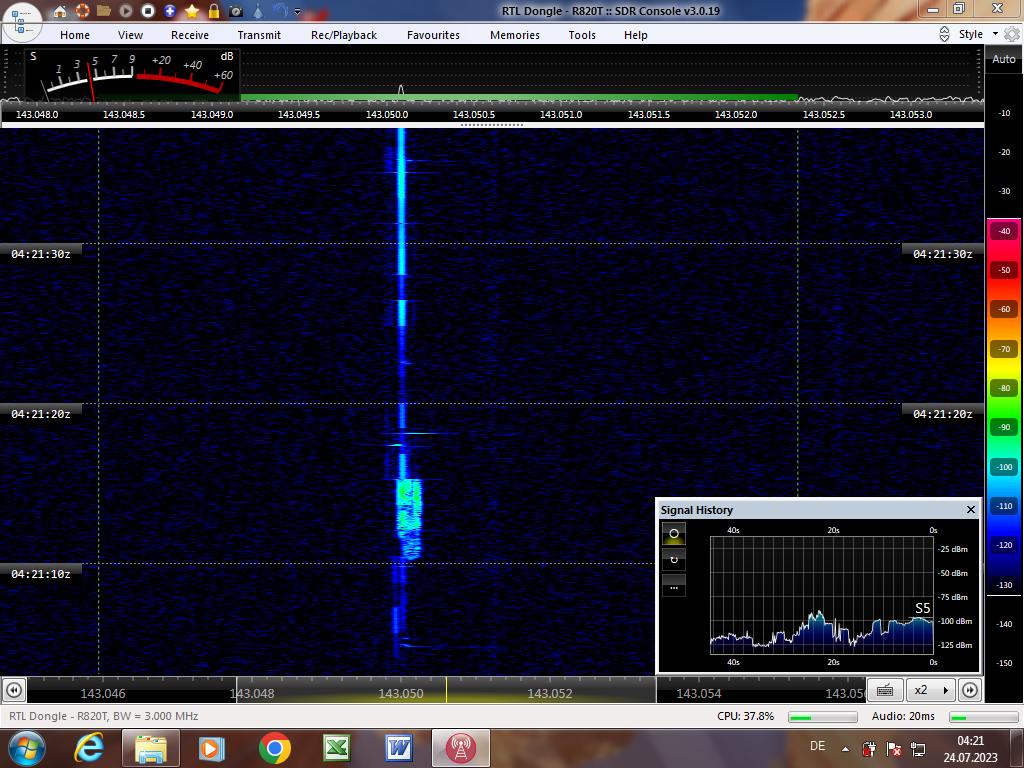
Task: Click the Audio buffer meter bar
Action: pos(984,717)
